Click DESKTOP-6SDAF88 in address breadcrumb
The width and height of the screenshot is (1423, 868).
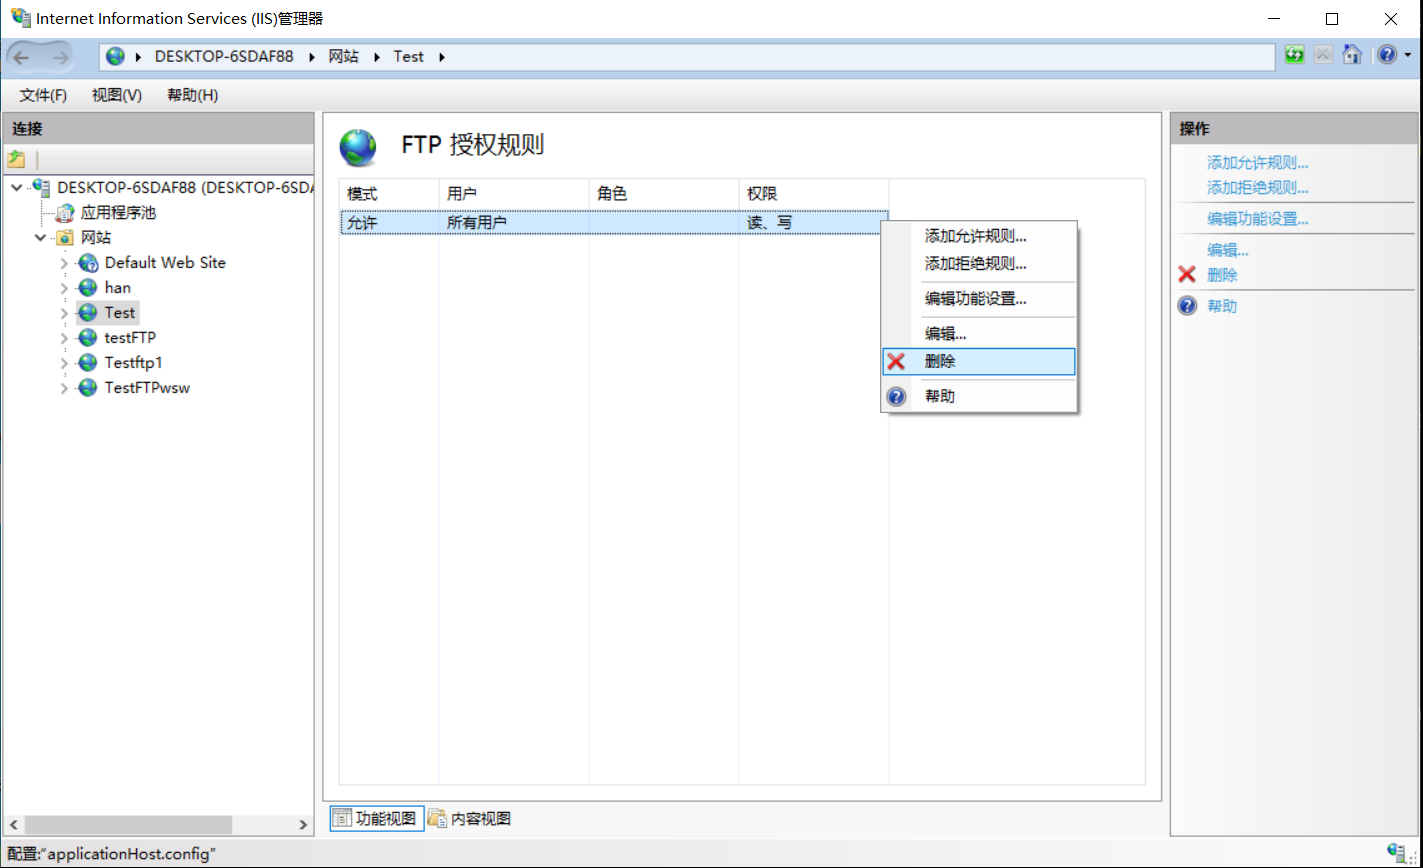[224, 56]
